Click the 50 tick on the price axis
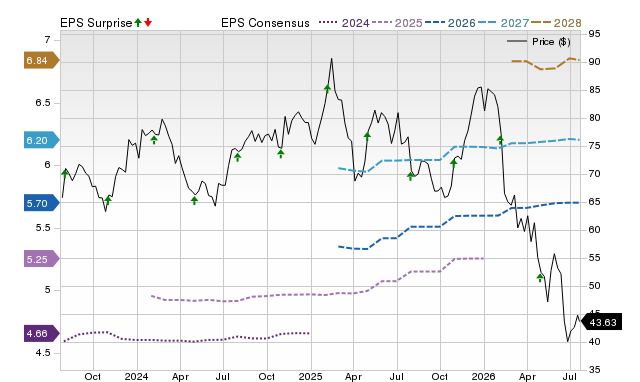The width and height of the screenshot is (640, 382). 594,286
